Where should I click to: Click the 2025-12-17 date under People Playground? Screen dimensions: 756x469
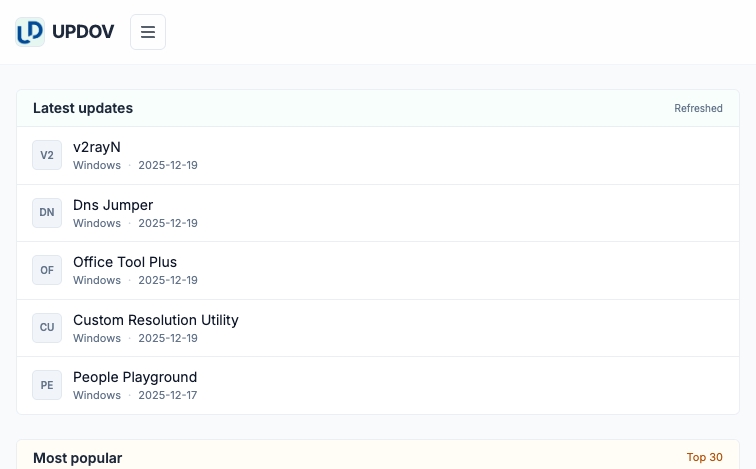168,395
